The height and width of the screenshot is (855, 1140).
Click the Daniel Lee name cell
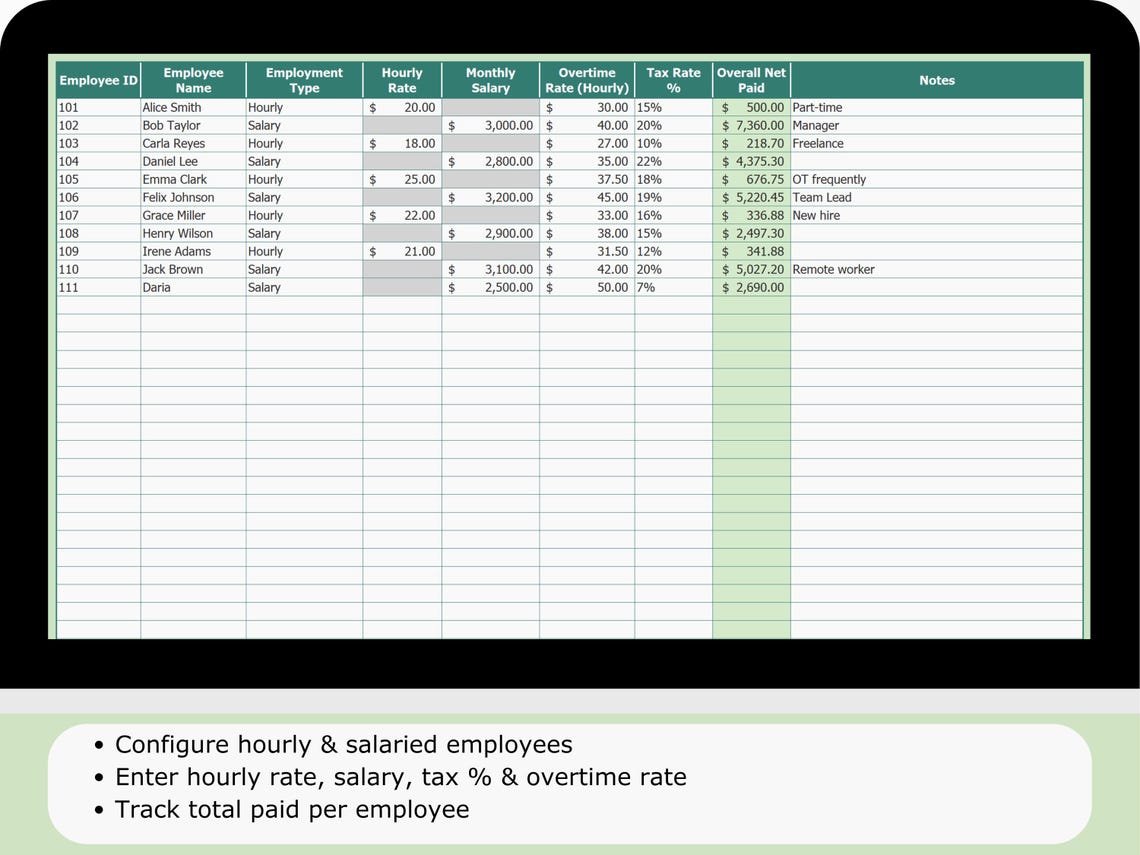click(x=193, y=161)
